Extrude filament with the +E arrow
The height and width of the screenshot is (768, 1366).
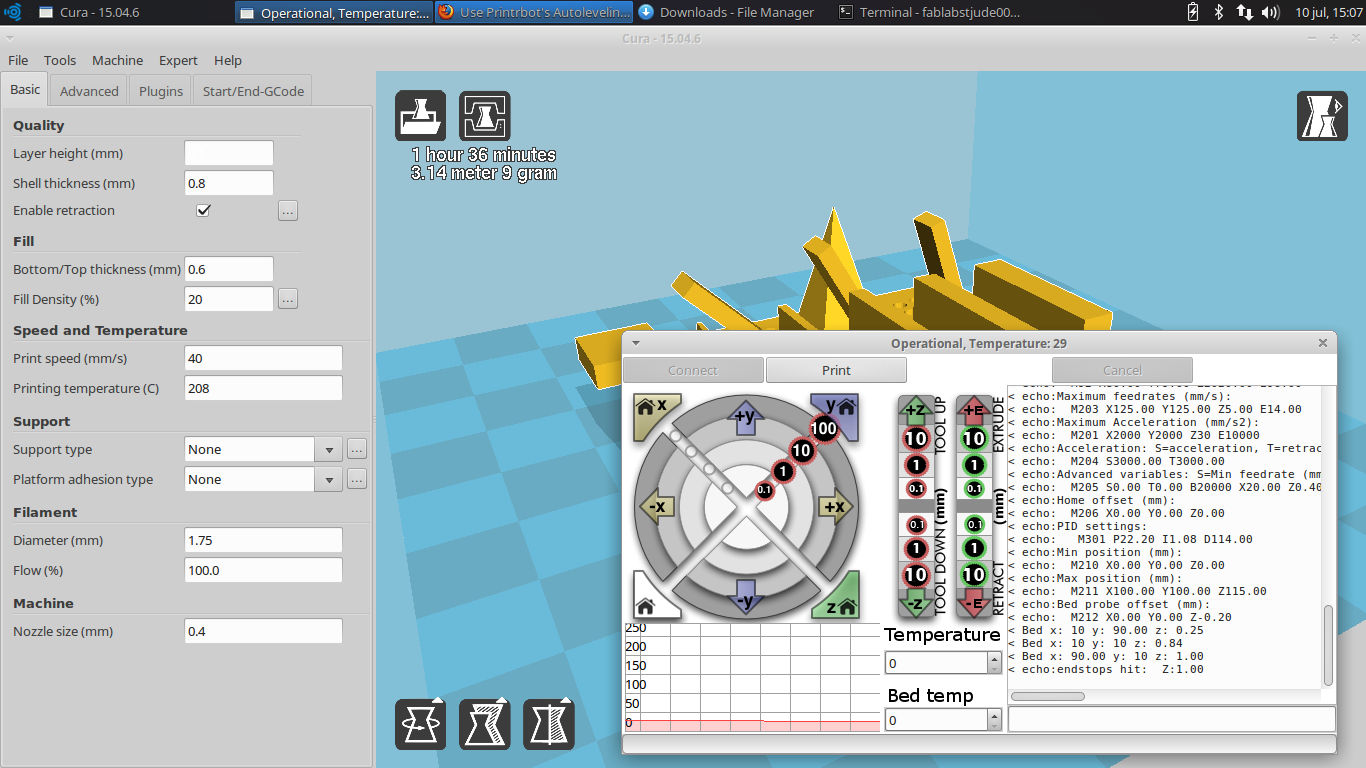coord(973,408)
